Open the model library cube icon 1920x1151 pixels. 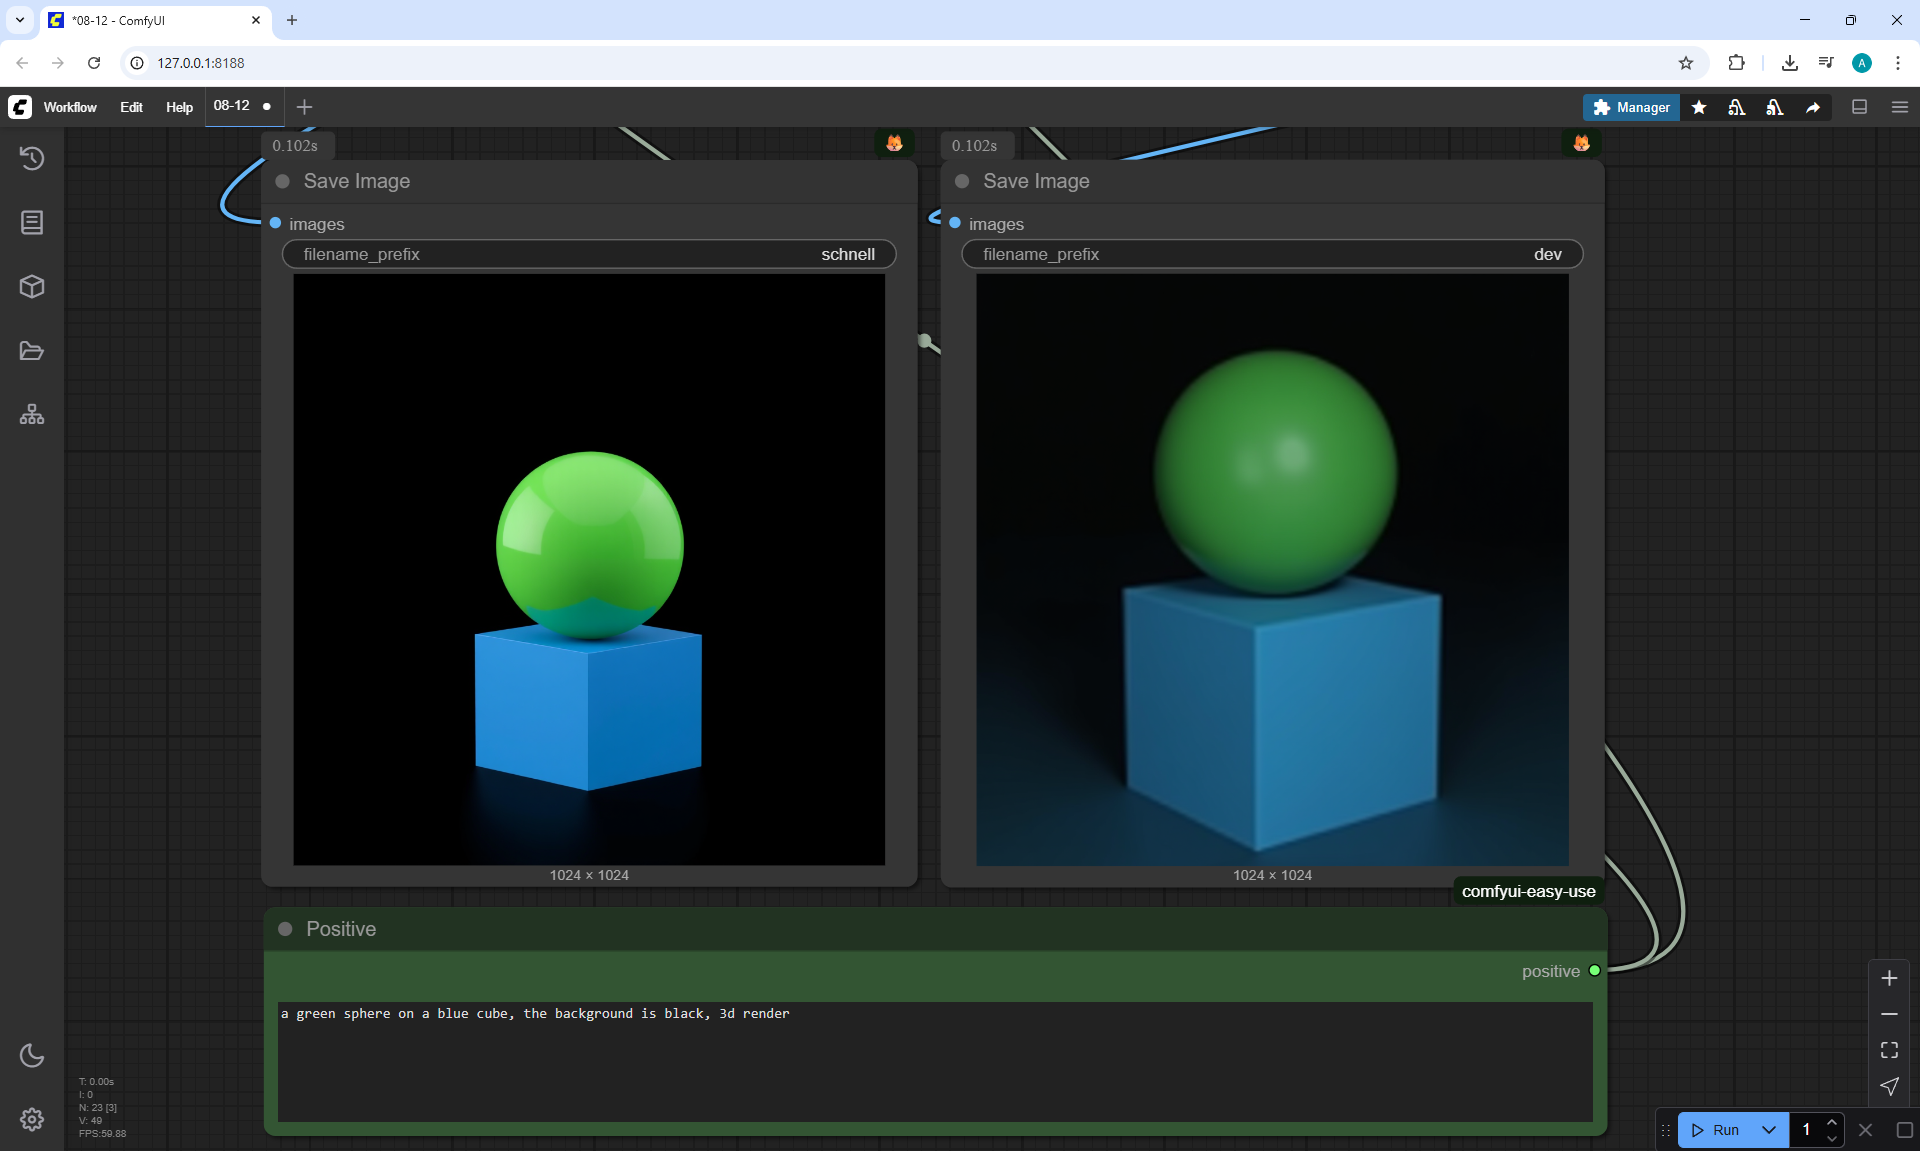32,287
